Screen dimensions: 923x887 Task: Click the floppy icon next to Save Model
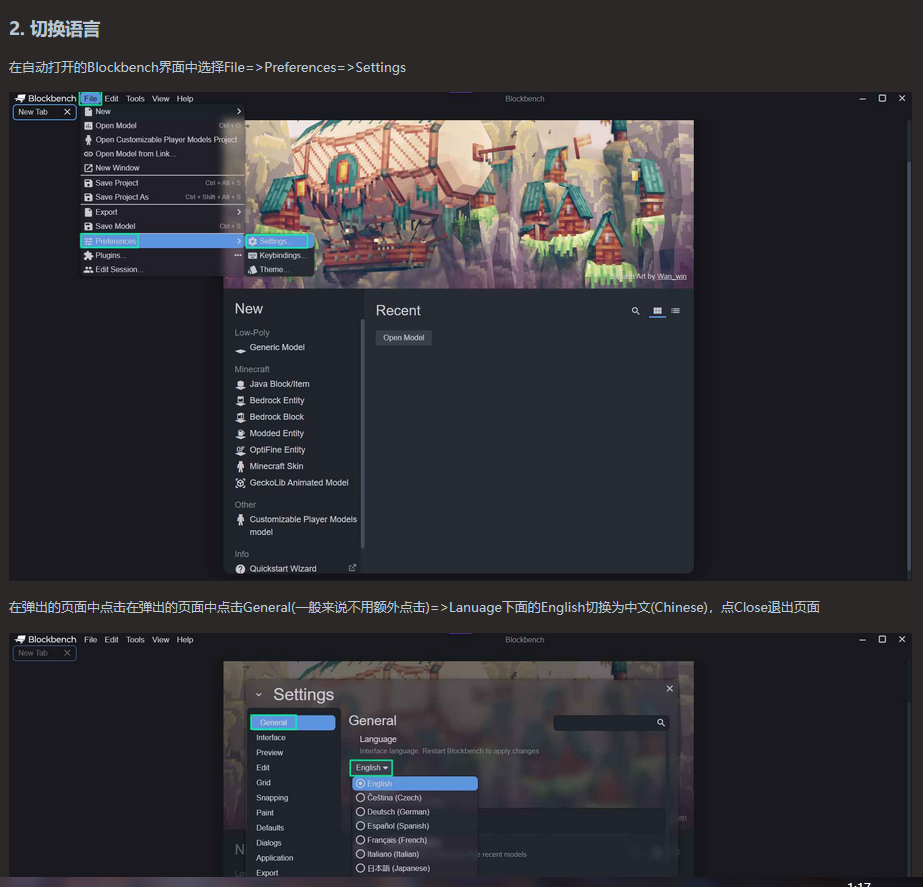click(88, 226)
